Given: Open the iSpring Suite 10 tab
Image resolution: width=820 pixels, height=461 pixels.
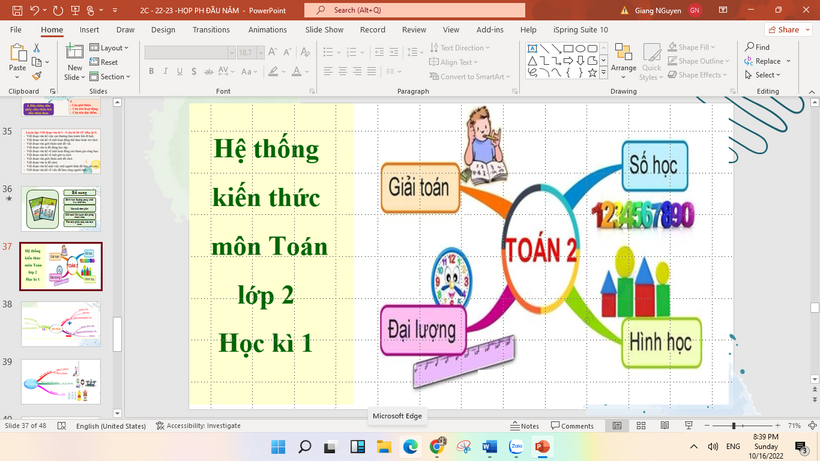Looking at the screenshot, I should click(x=579, y=30).
